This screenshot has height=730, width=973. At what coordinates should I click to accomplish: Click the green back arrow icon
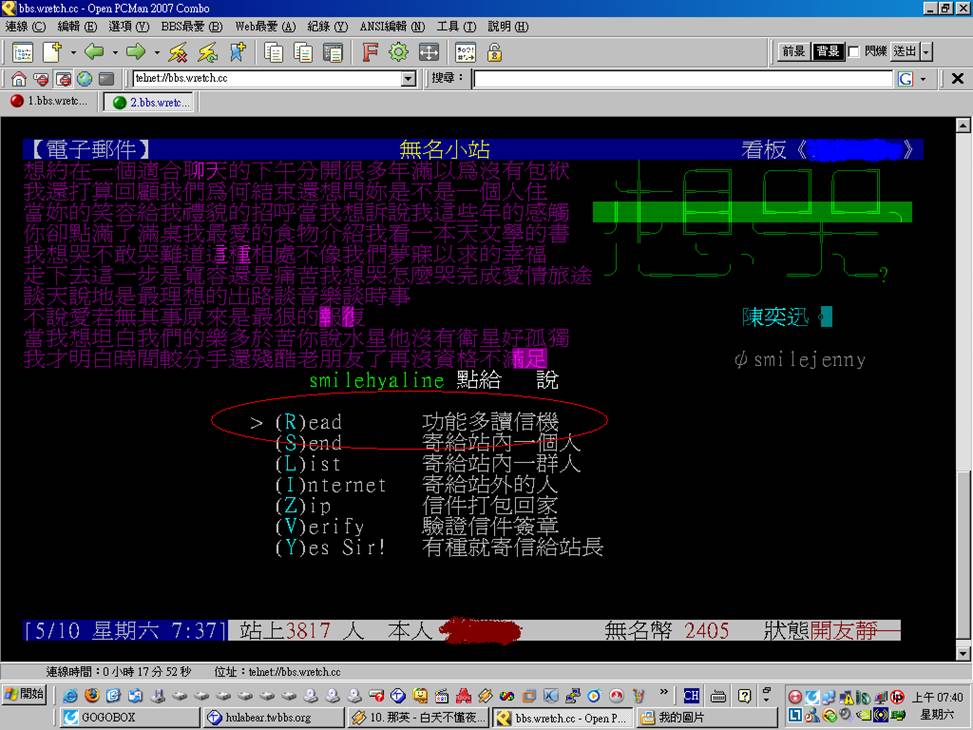click(x=94, y=52)
